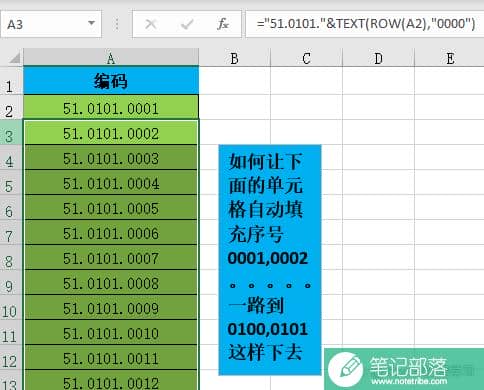The width and height of the screenshot is (484, 390).
Task: Click the formula bar options dots handle
Action: 117,24
